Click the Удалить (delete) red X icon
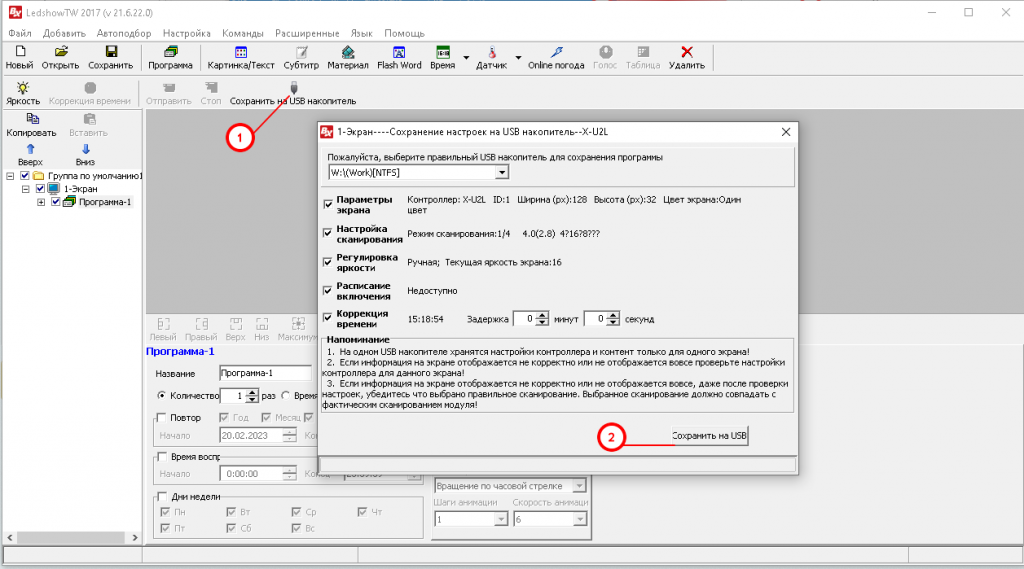This screenshot has height=569, width=1024. point(687,52)
